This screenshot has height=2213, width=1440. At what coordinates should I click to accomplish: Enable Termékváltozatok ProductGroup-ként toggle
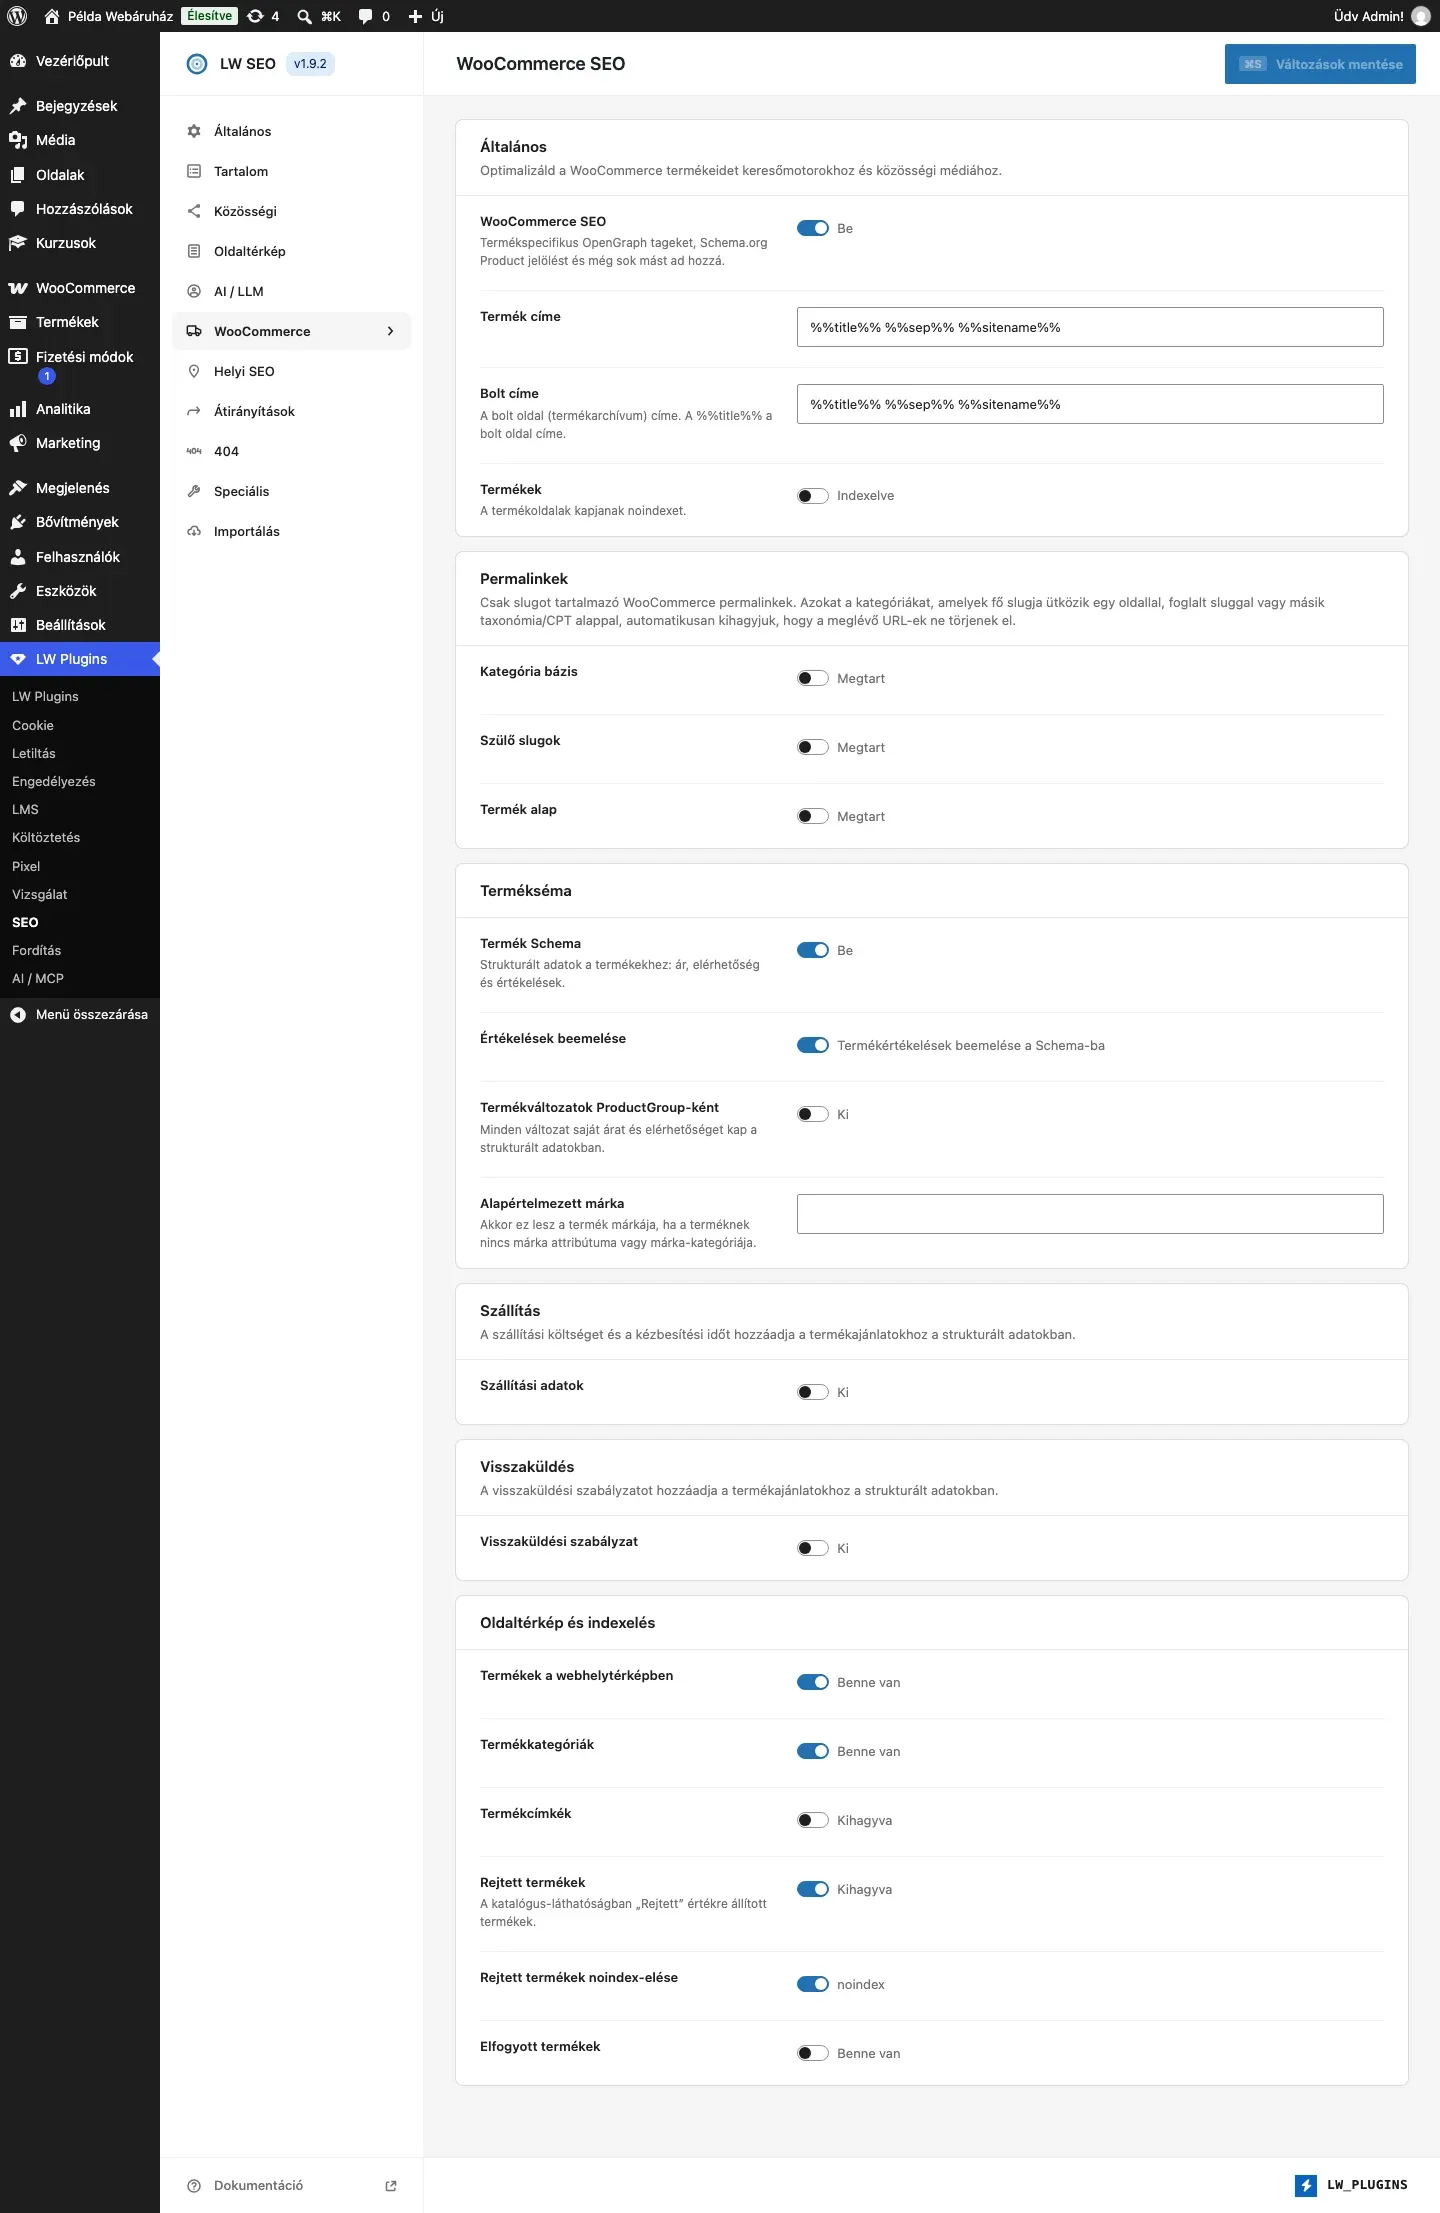[x=813, y=1114]
